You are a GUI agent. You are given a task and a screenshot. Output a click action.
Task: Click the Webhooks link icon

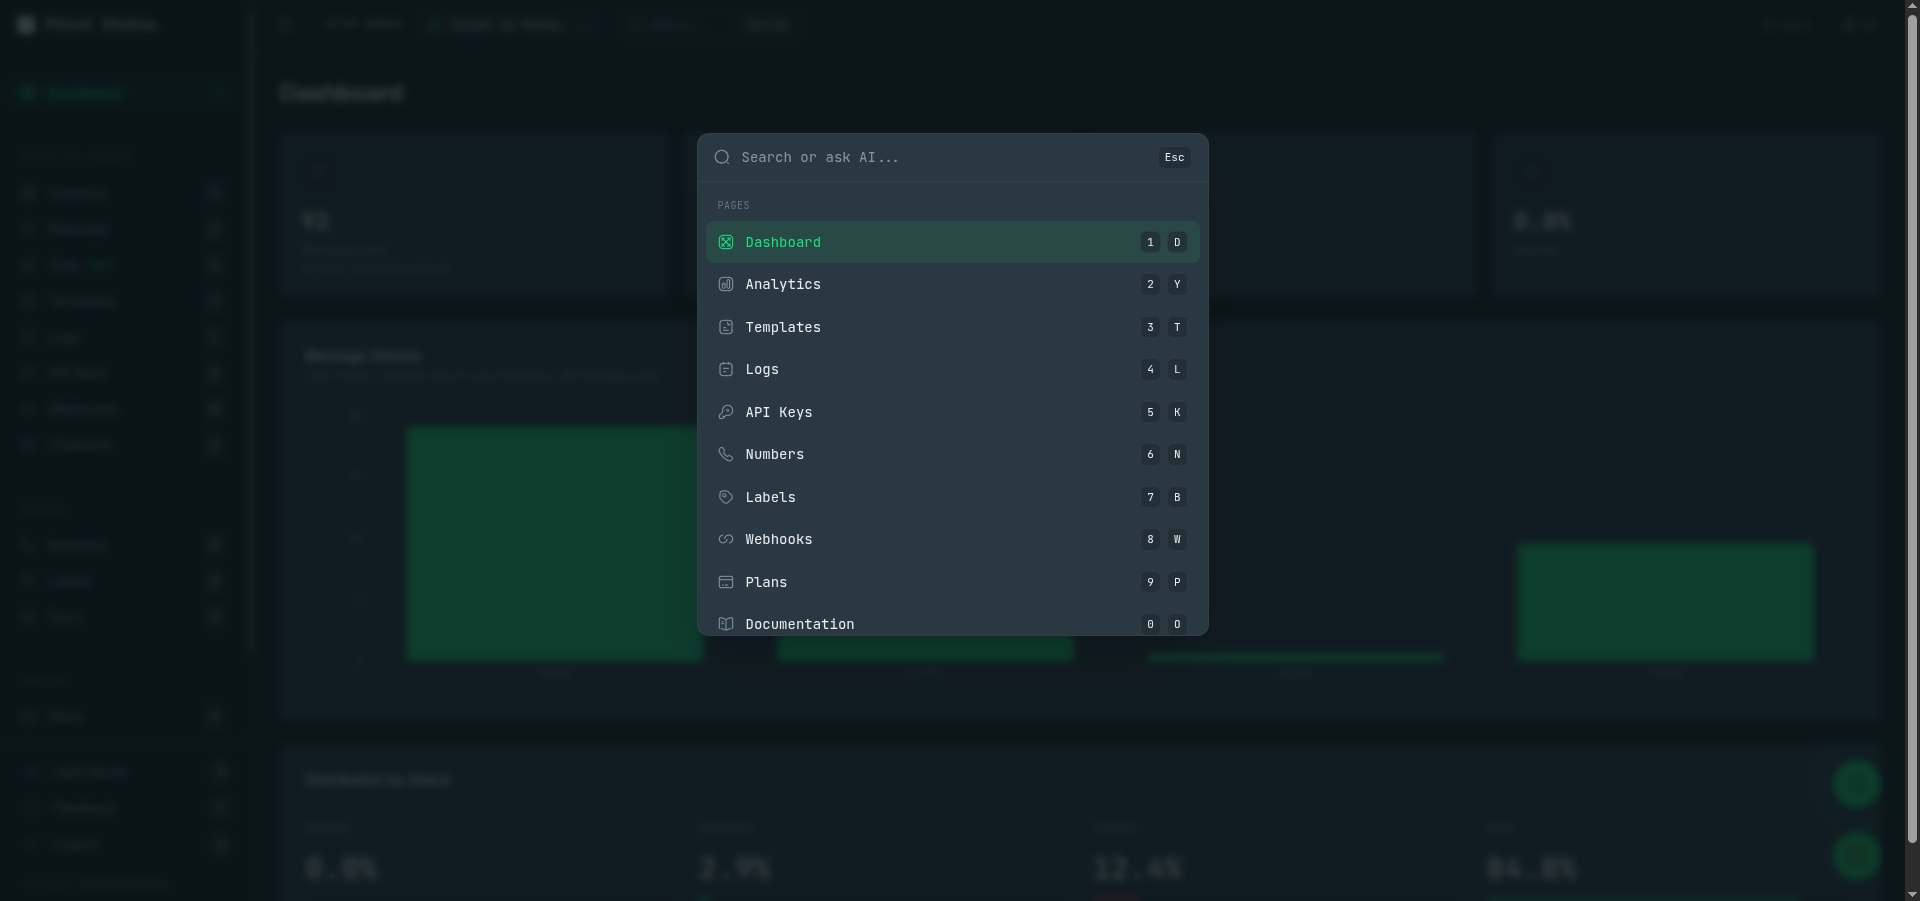click(726, 539)
